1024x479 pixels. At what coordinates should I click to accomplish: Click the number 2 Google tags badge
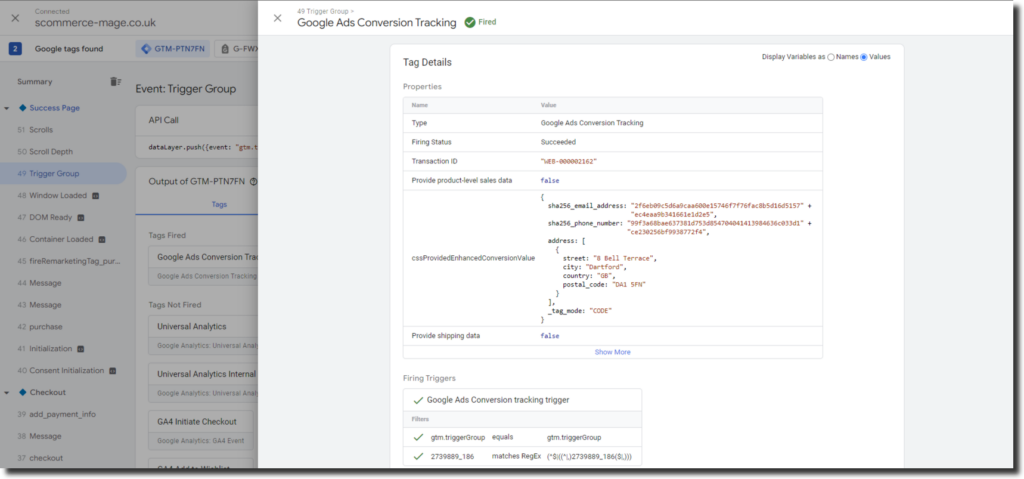tap(16, 48)
